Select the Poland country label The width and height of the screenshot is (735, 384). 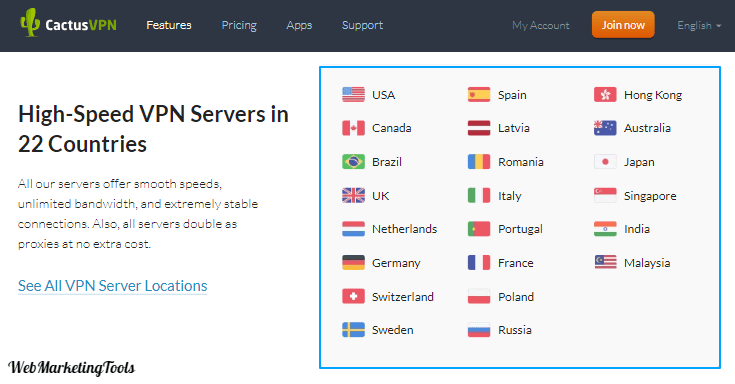[x=516, y=296]
